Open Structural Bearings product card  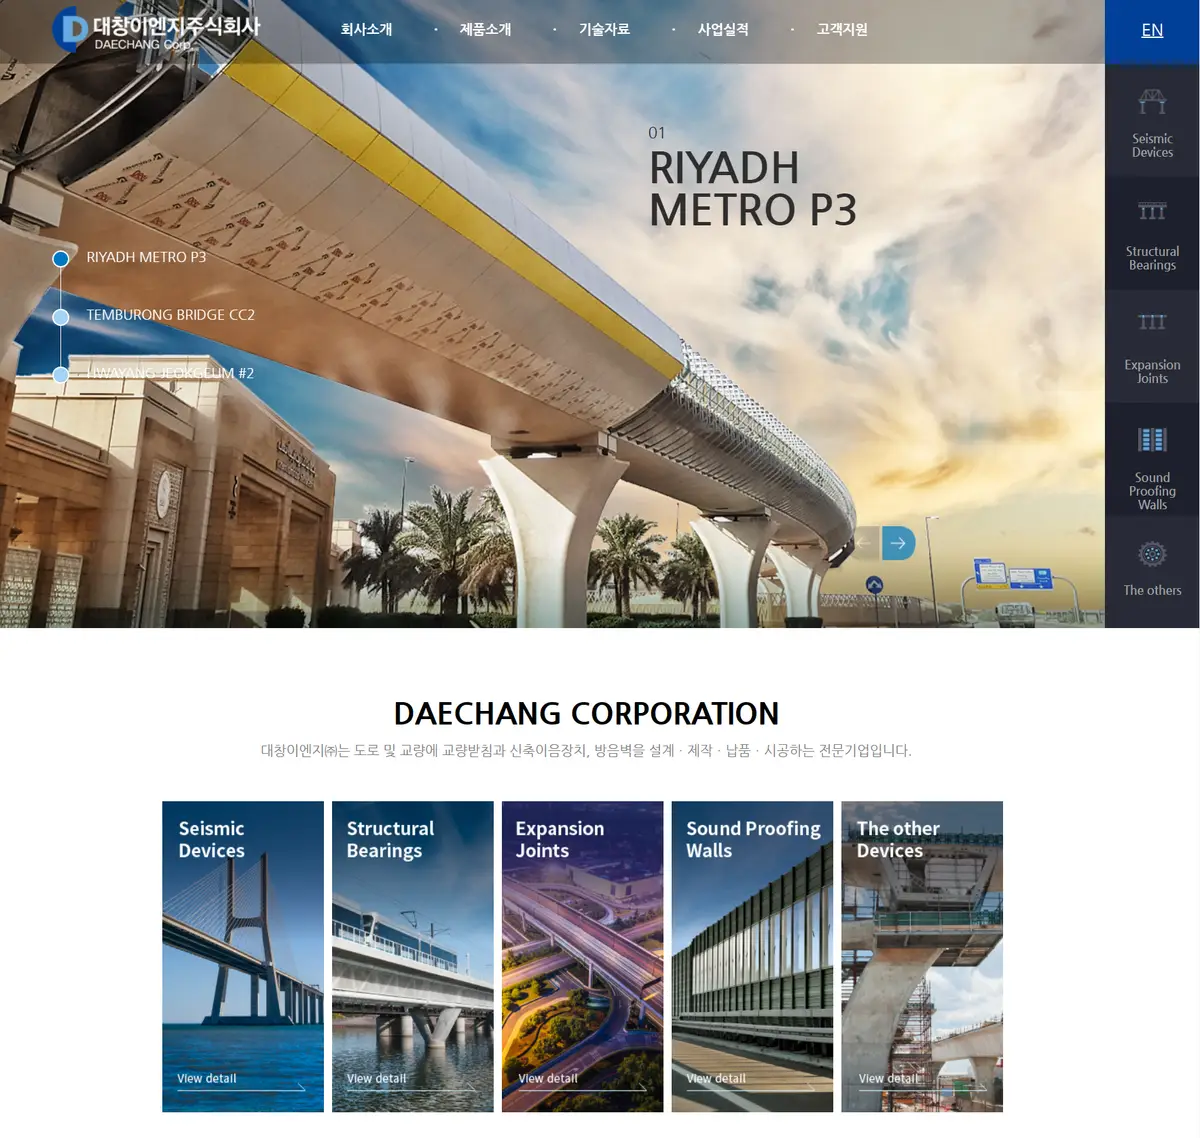click(x=413, y=956)
